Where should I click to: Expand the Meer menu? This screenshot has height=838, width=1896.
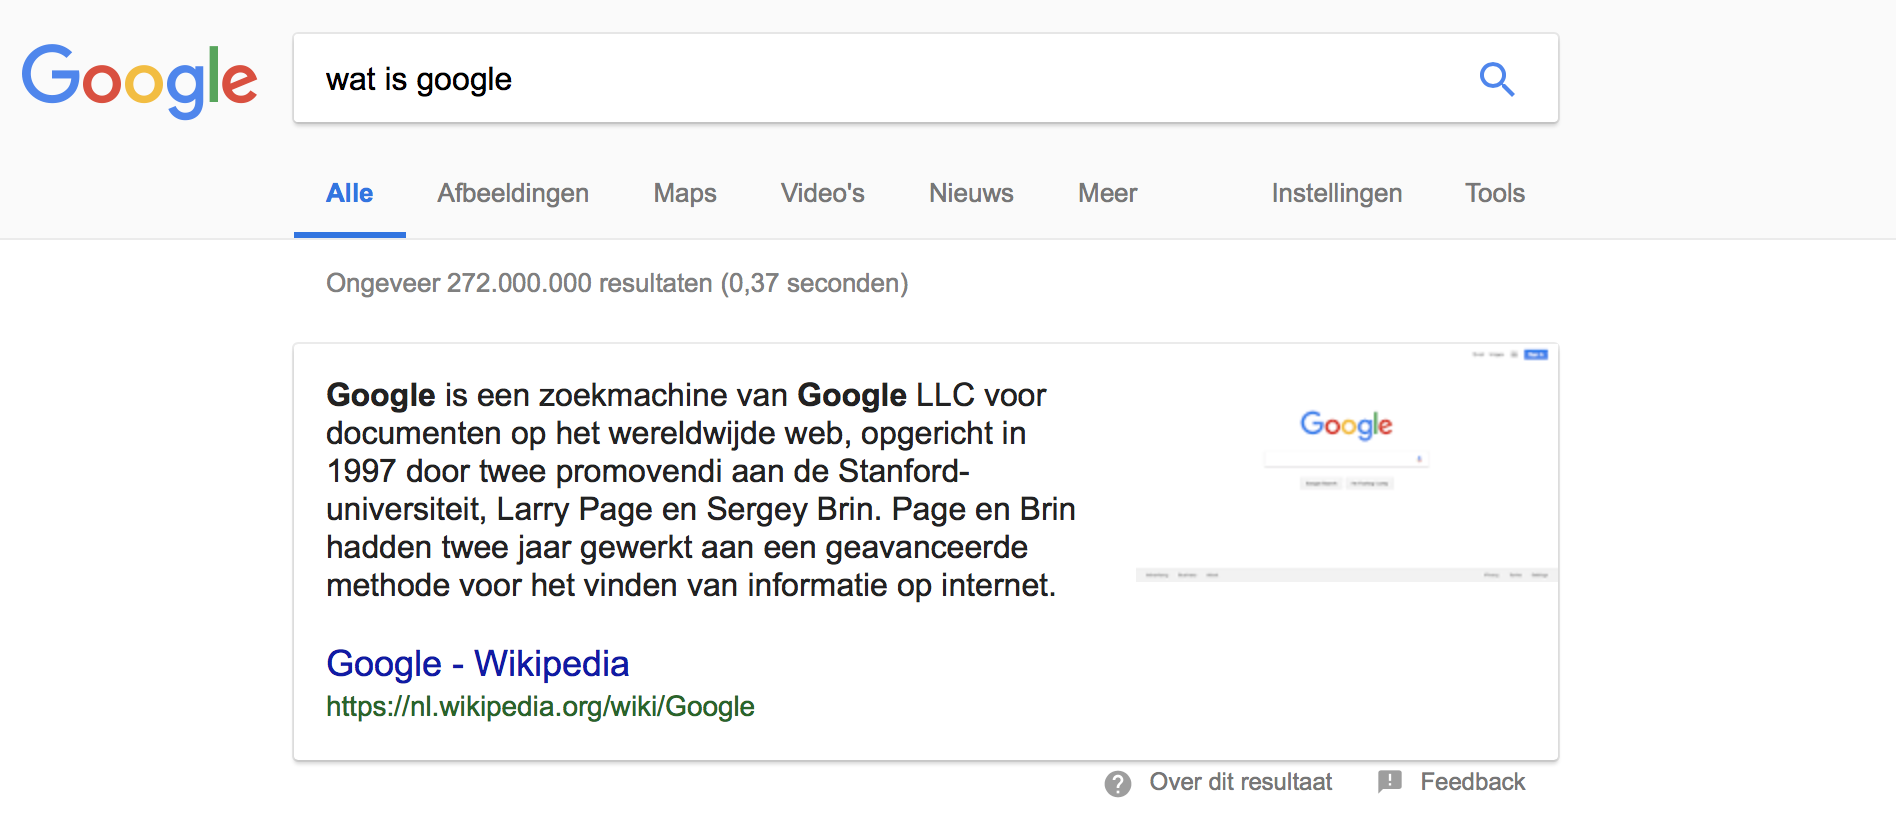coord(1107,193)
